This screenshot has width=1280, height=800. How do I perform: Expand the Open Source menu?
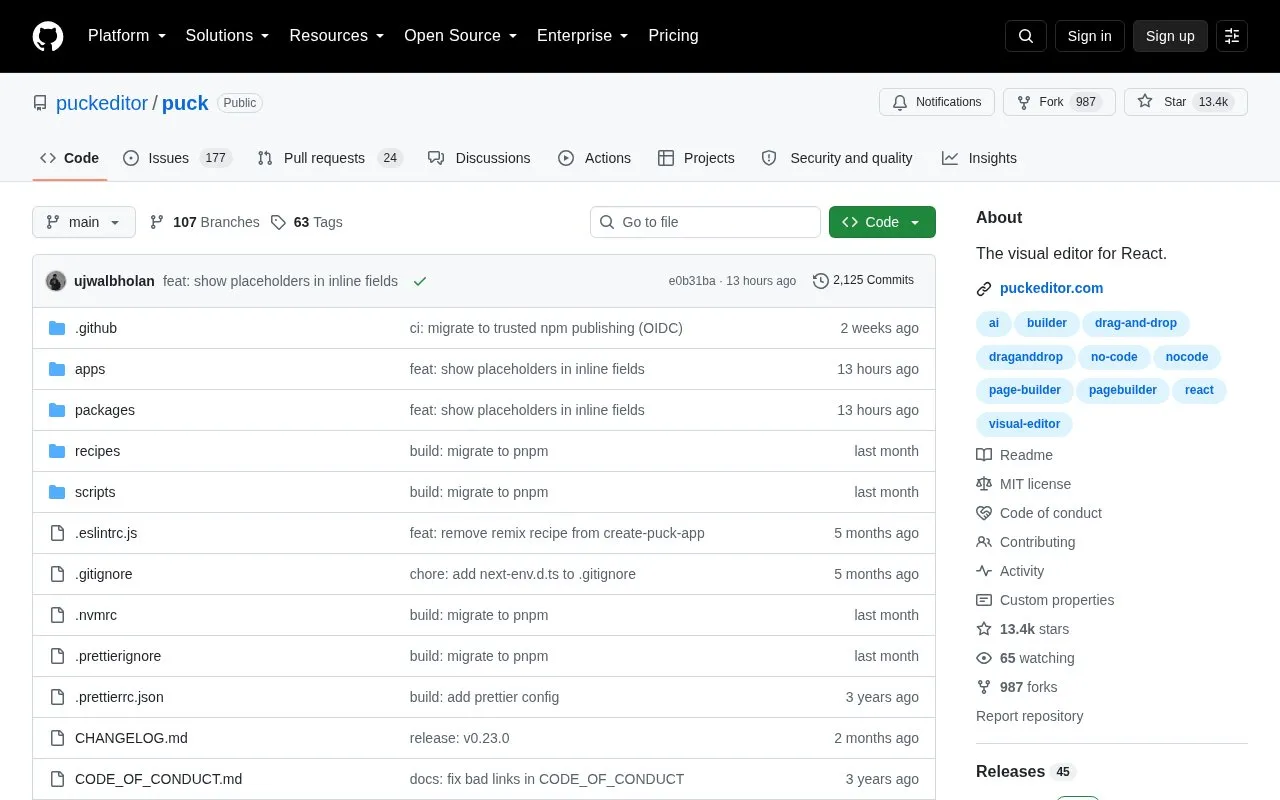click(x=461, y=36)
